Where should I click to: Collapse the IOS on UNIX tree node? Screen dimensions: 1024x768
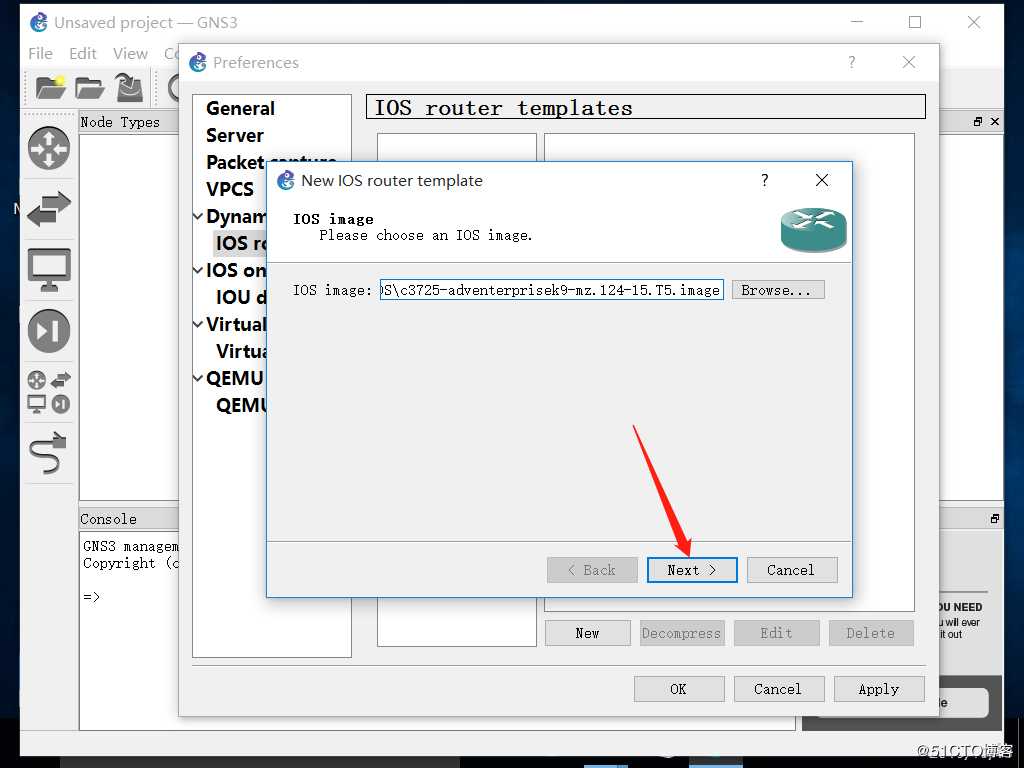199,270
